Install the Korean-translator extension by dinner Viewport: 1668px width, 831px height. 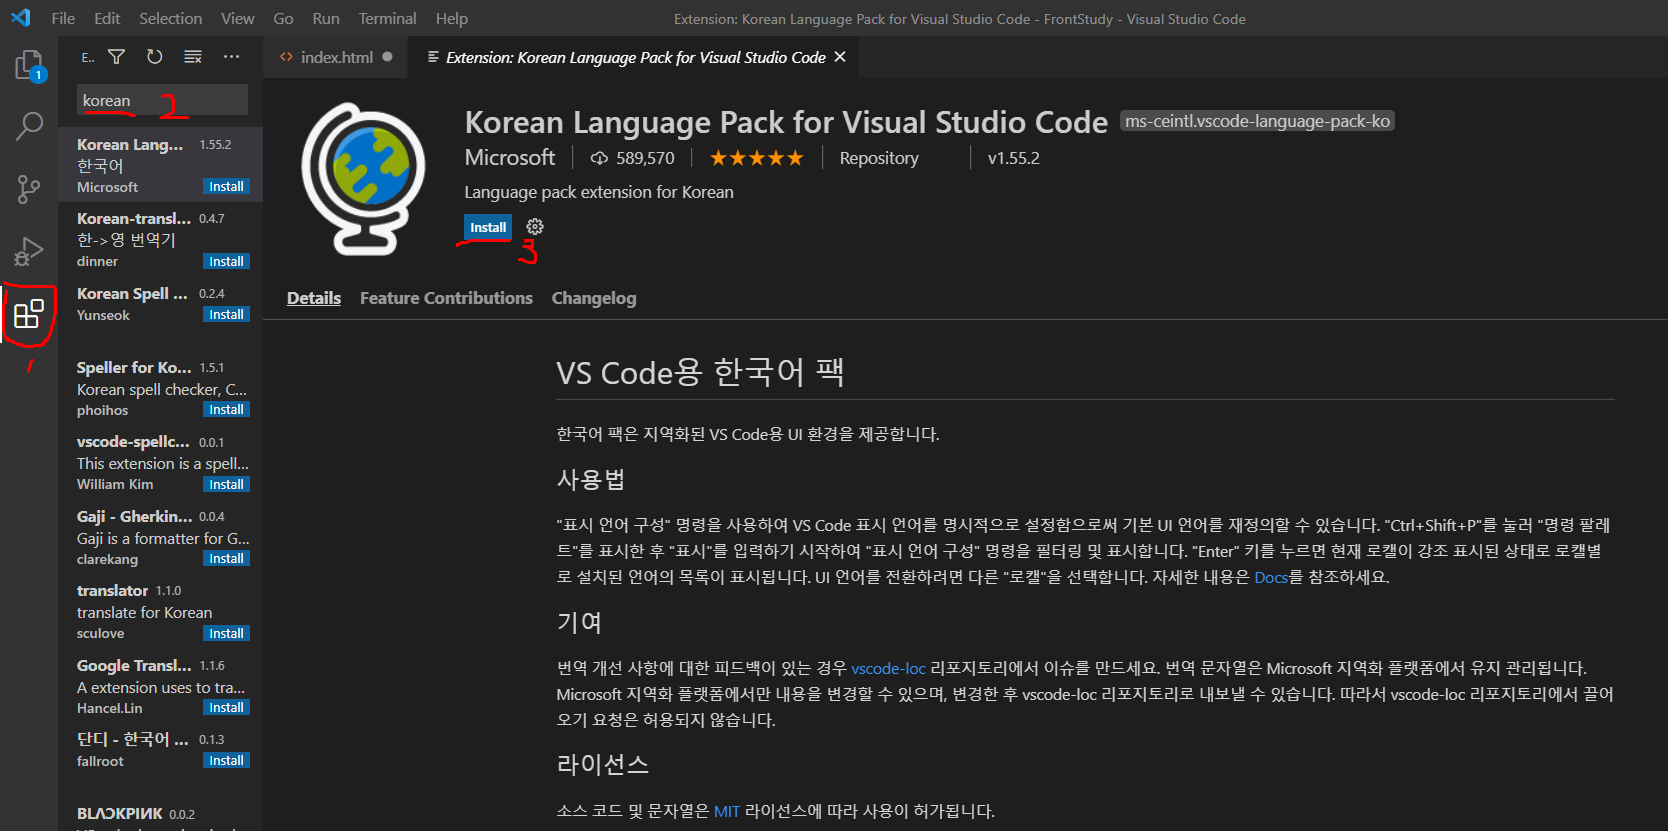(226, 261)
